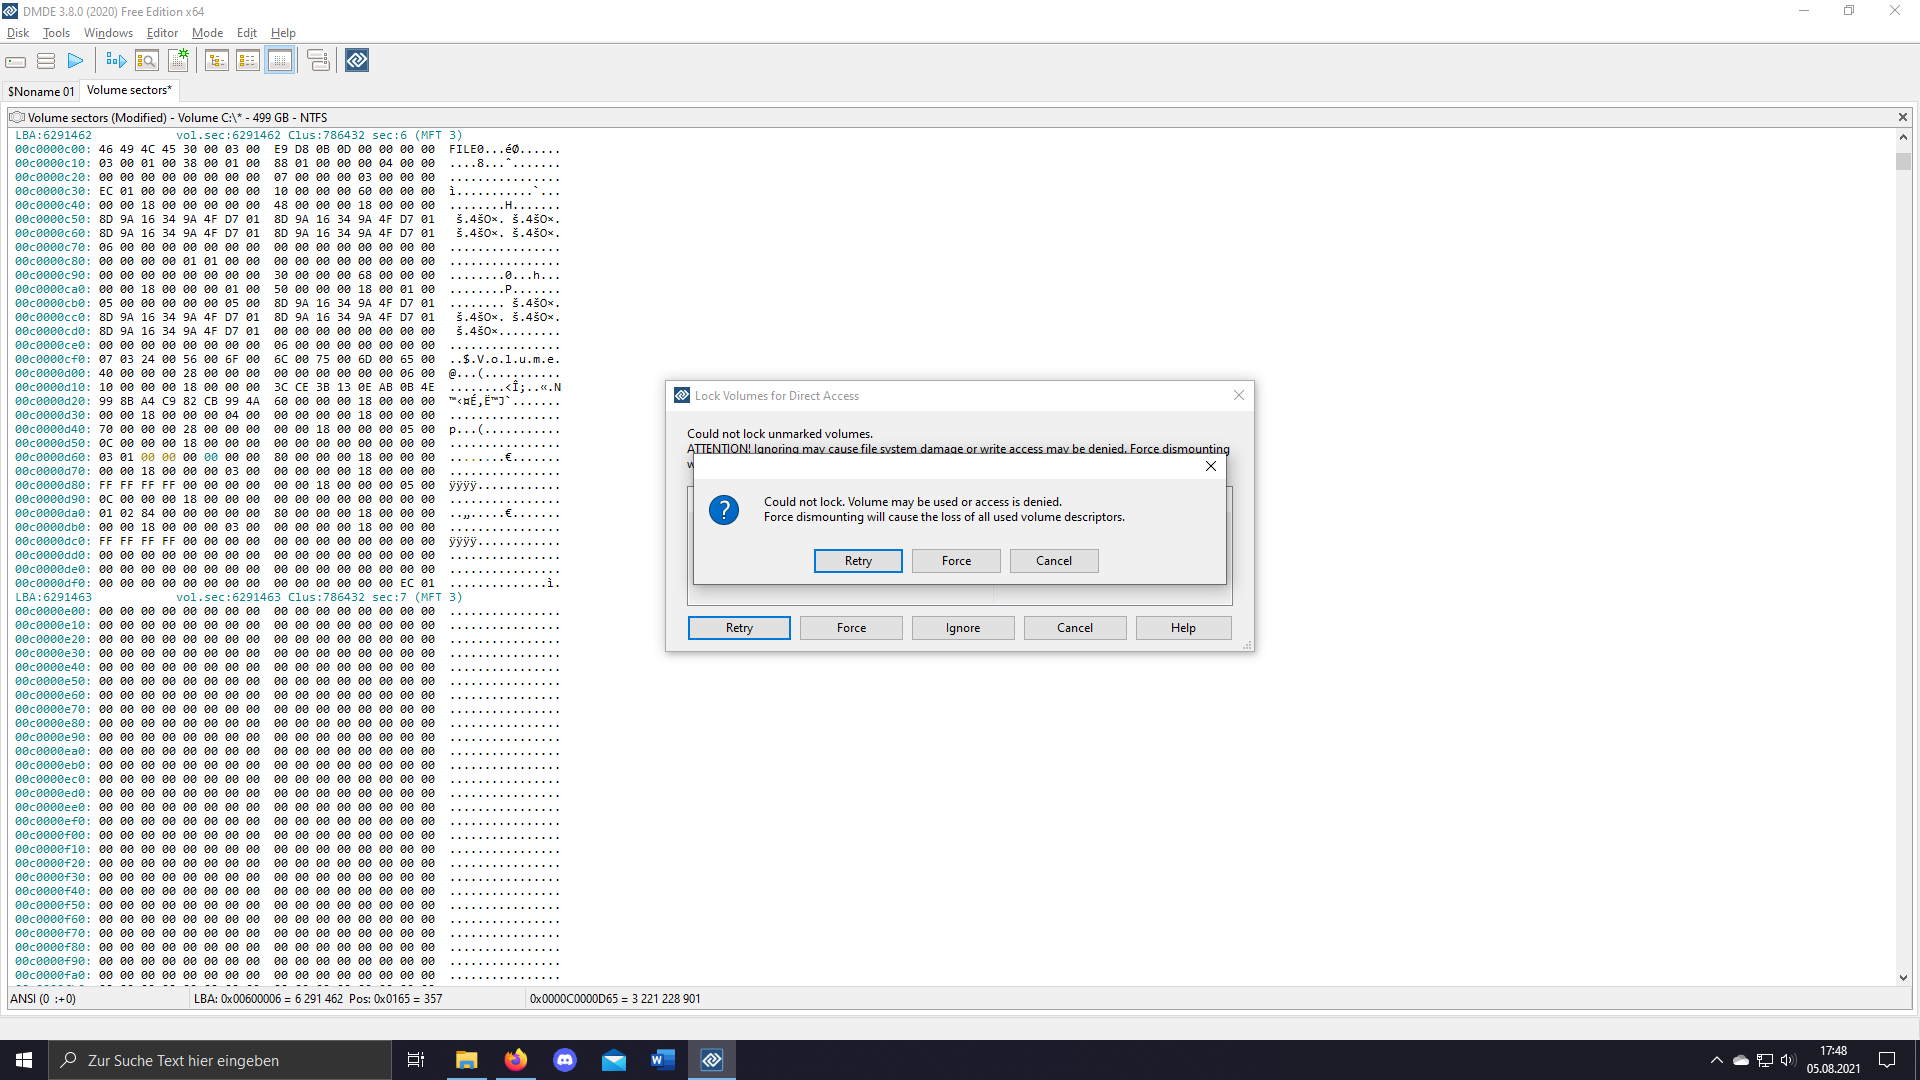
Task: Open the partitions list toolbar icon
Action: [46, 61]
